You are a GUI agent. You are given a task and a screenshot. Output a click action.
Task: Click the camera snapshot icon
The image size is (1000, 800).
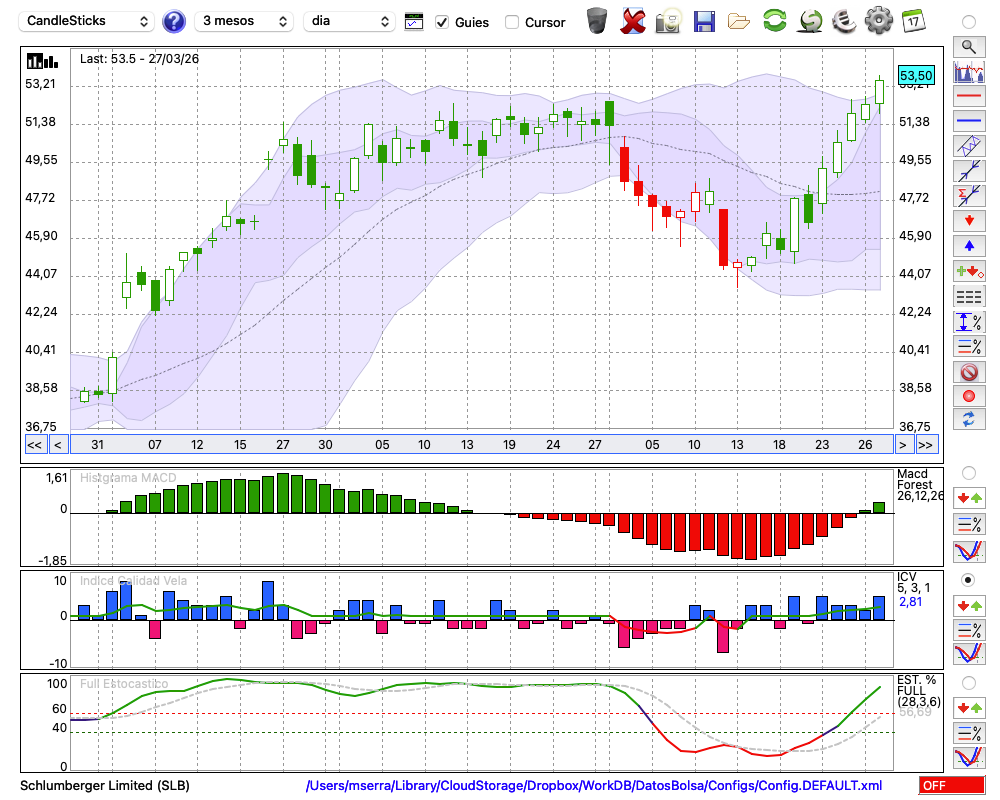click(668, 21)
